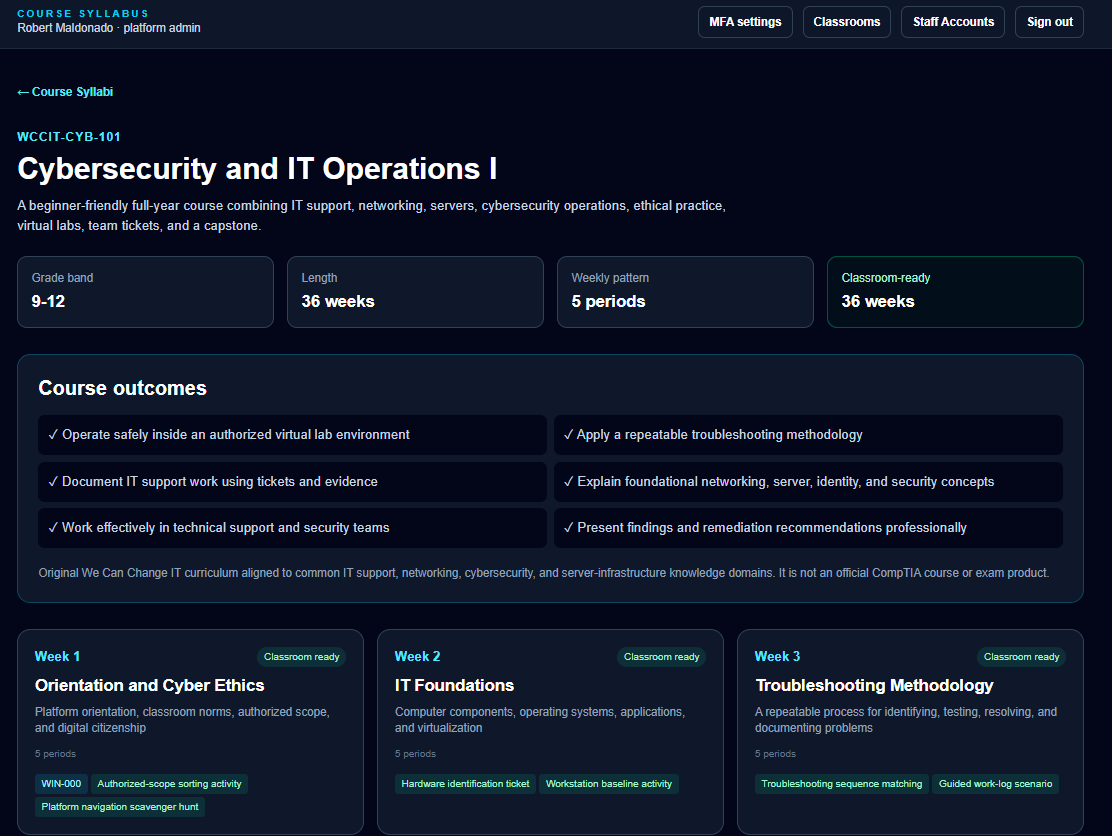
Task: Click Week 2's 5 periods text
Action: (x=416, y=754)
